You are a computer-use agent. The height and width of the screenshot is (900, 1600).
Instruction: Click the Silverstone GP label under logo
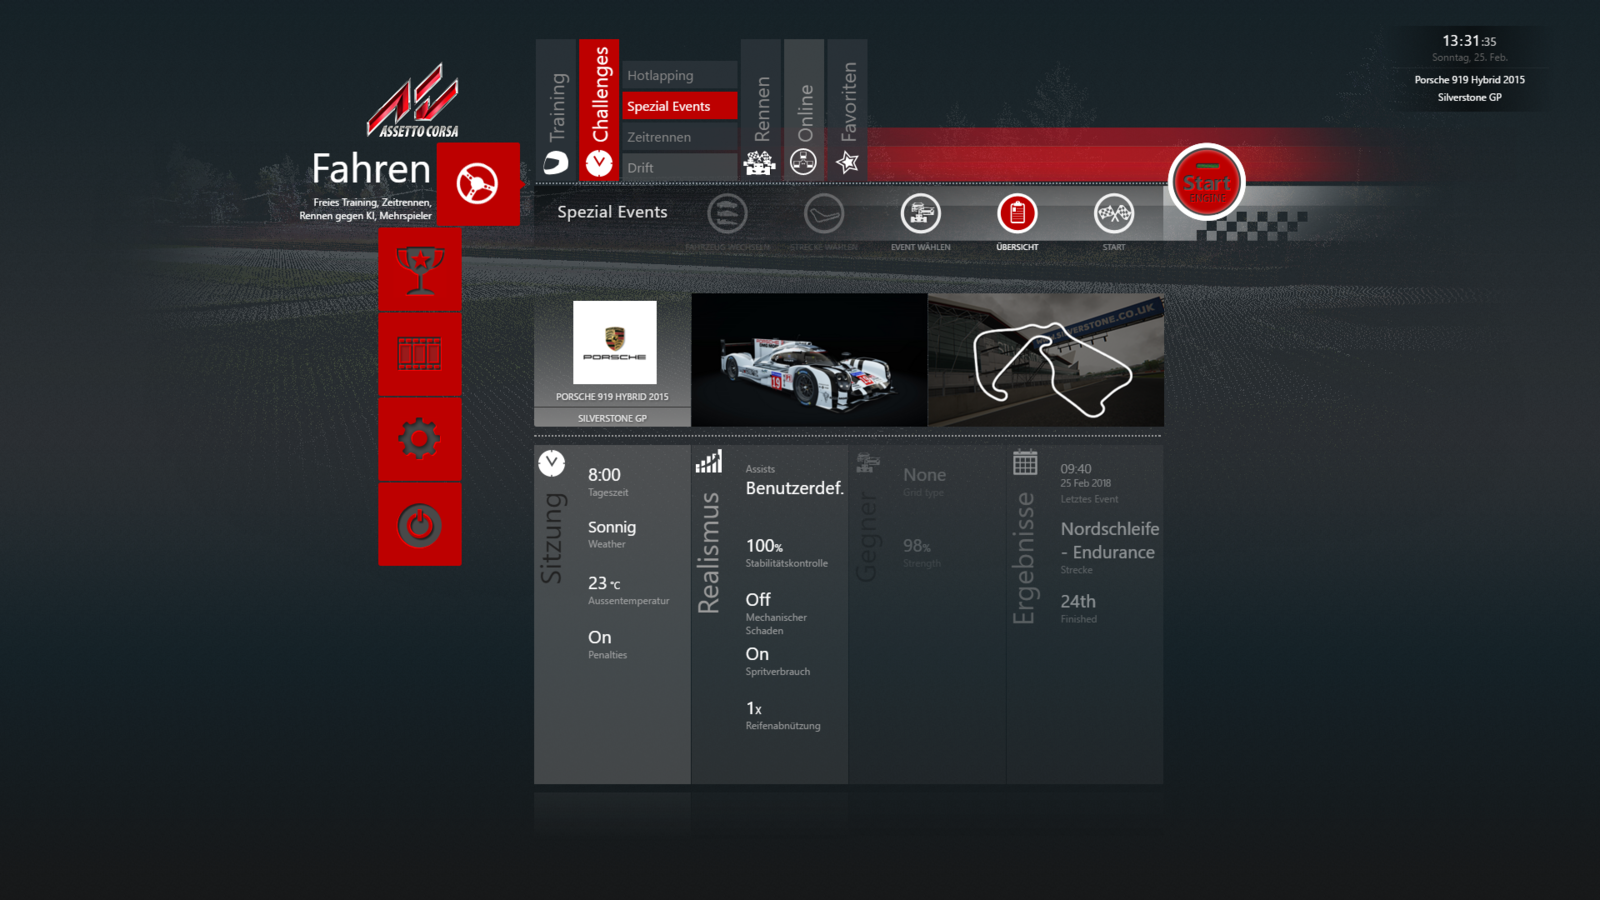click(612, 419)
